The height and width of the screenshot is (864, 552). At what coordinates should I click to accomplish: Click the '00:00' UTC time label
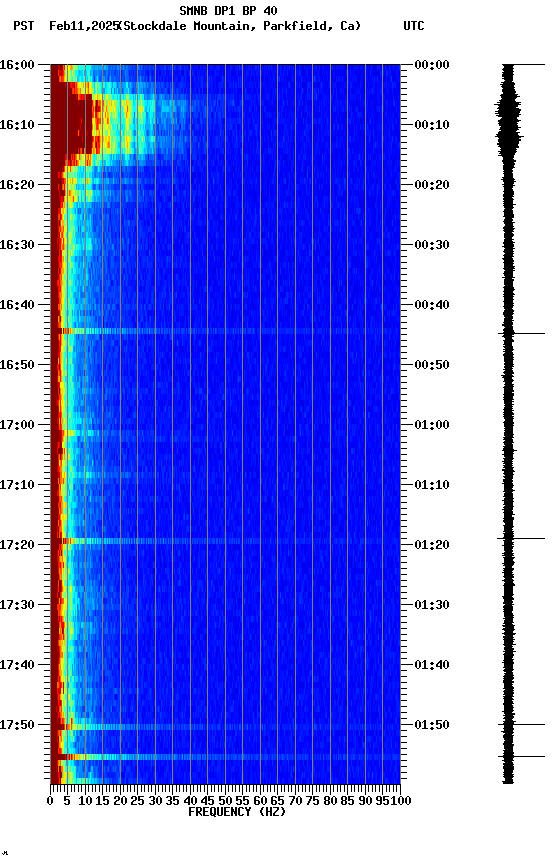(432, 65)
